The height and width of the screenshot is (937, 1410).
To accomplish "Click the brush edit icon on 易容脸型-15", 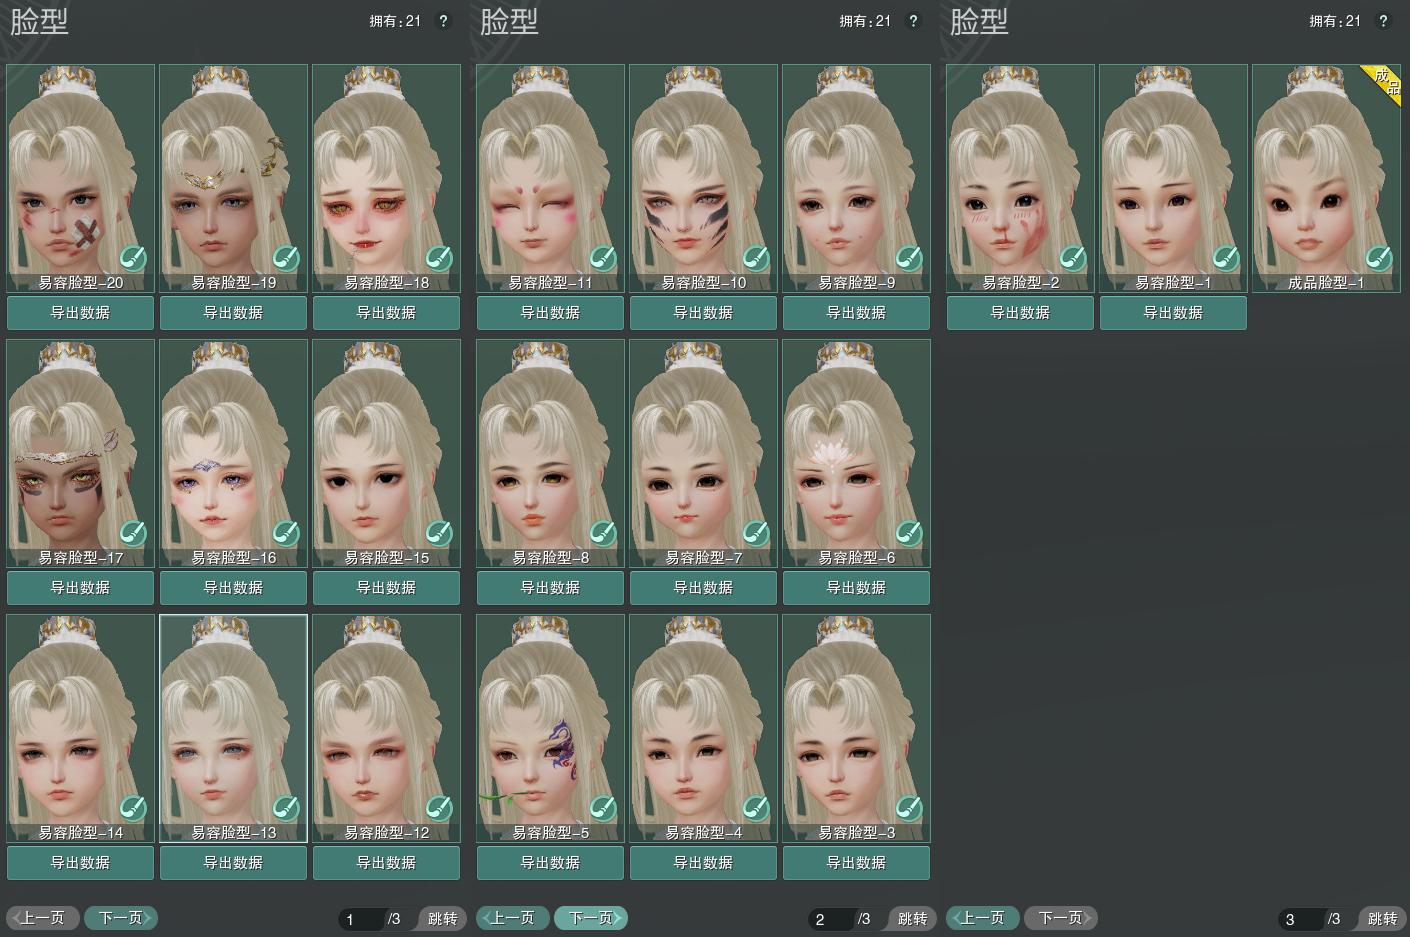I will (439, 533).
